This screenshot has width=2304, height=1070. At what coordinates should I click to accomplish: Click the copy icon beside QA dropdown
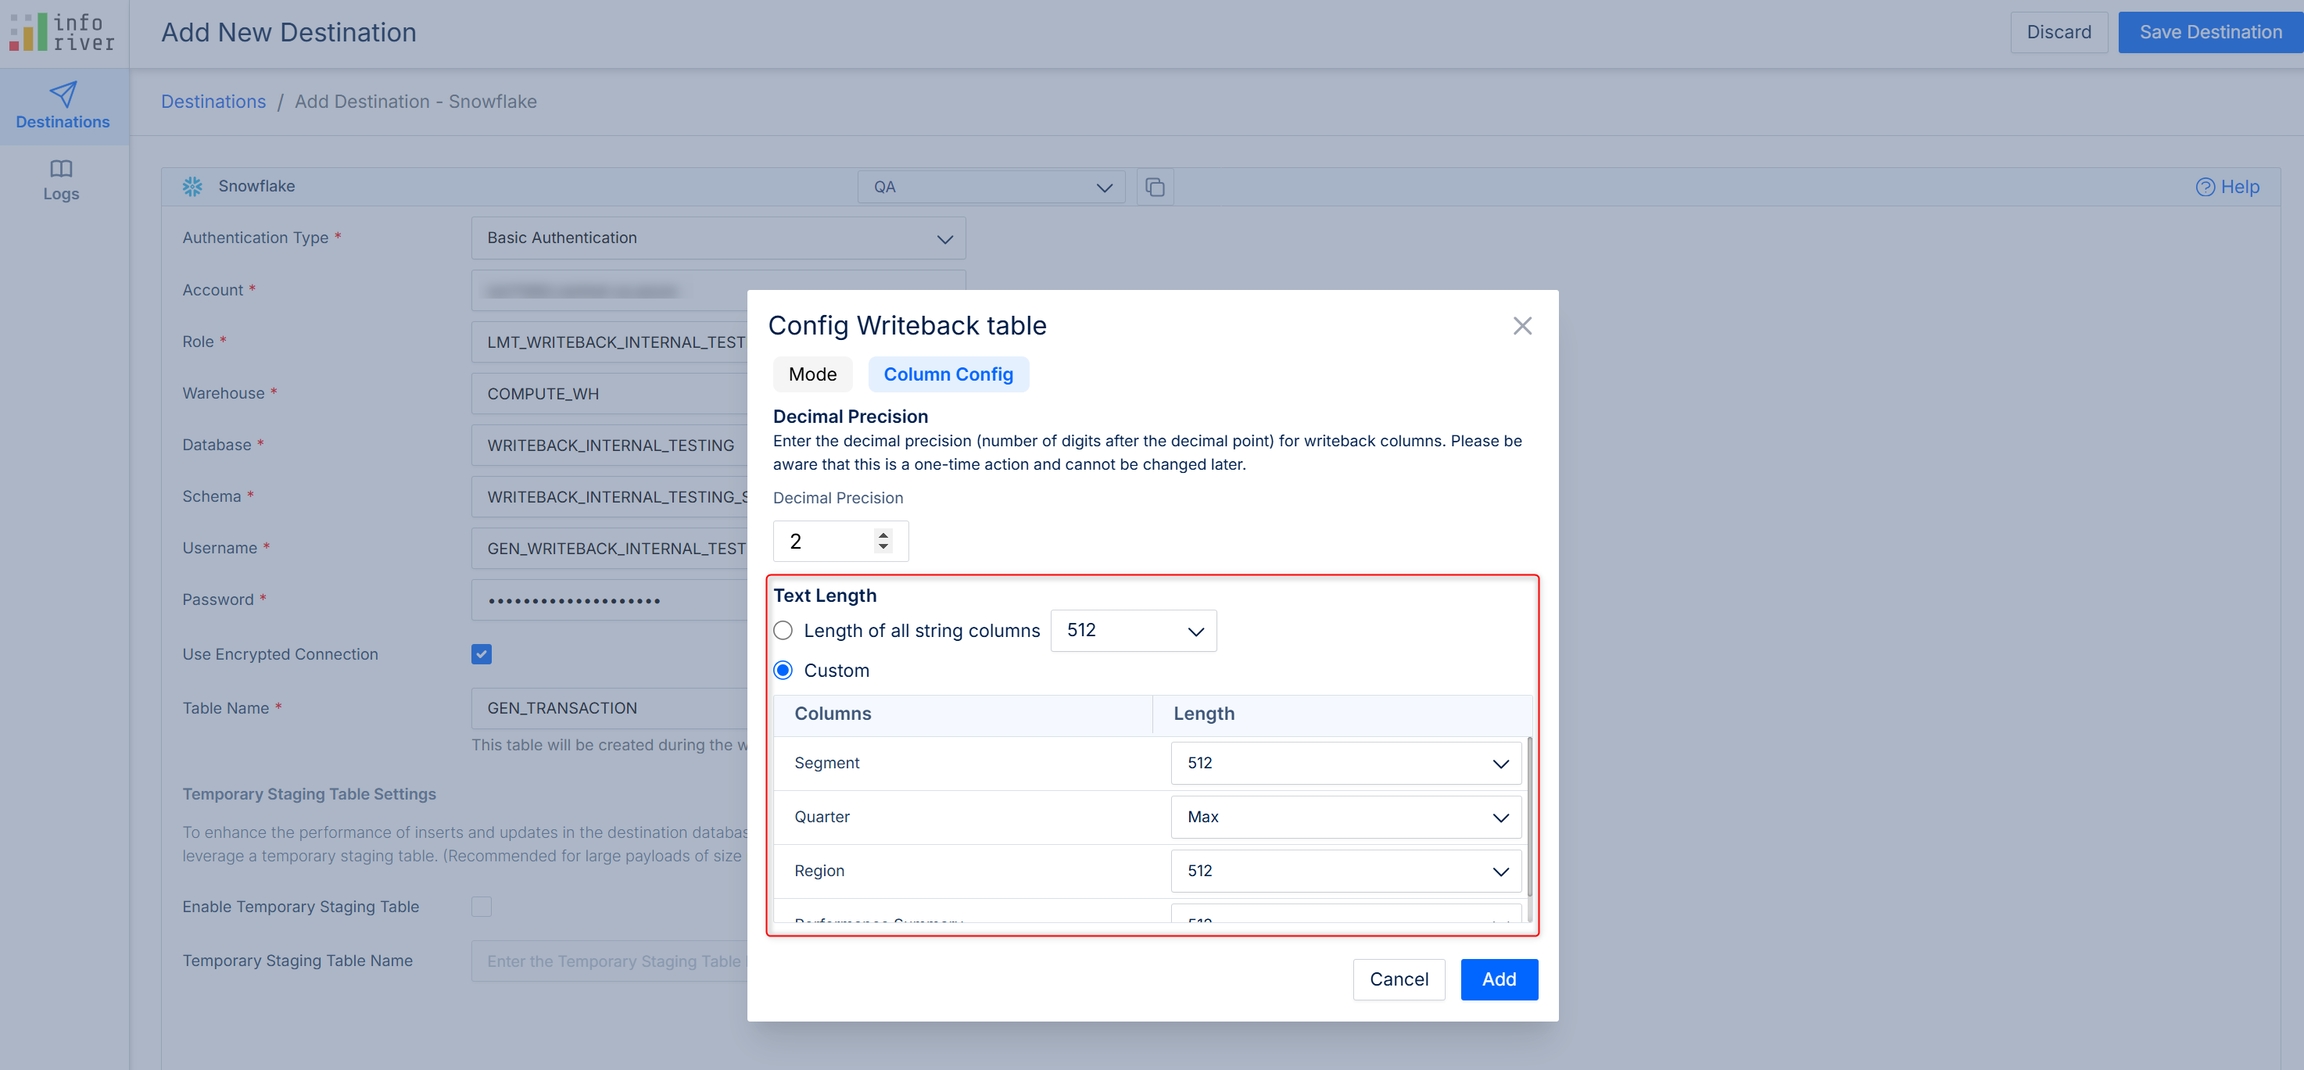(x=1155, y=187)
